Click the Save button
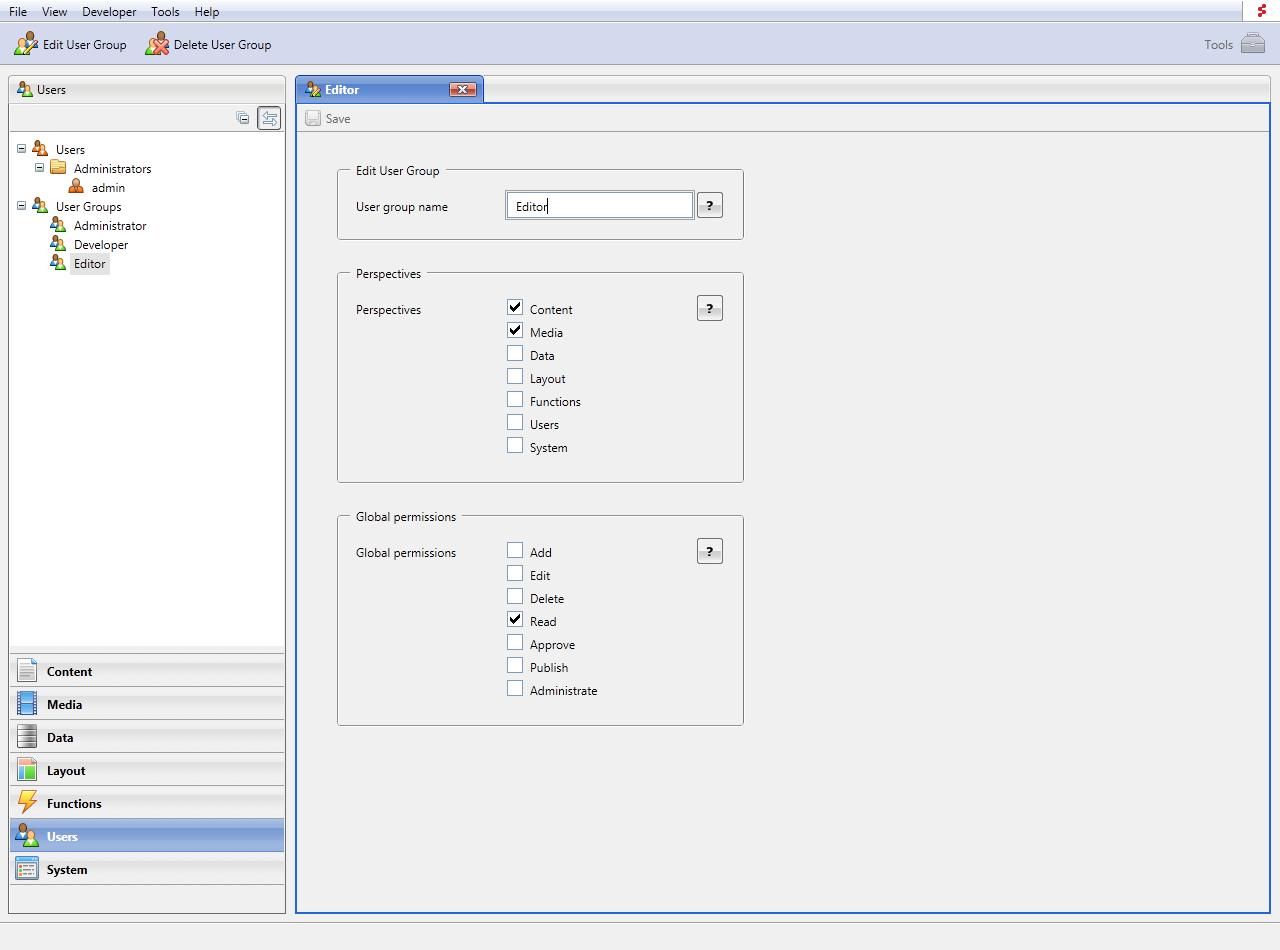This screenshot has width=1280, height=950. (329, 119)
